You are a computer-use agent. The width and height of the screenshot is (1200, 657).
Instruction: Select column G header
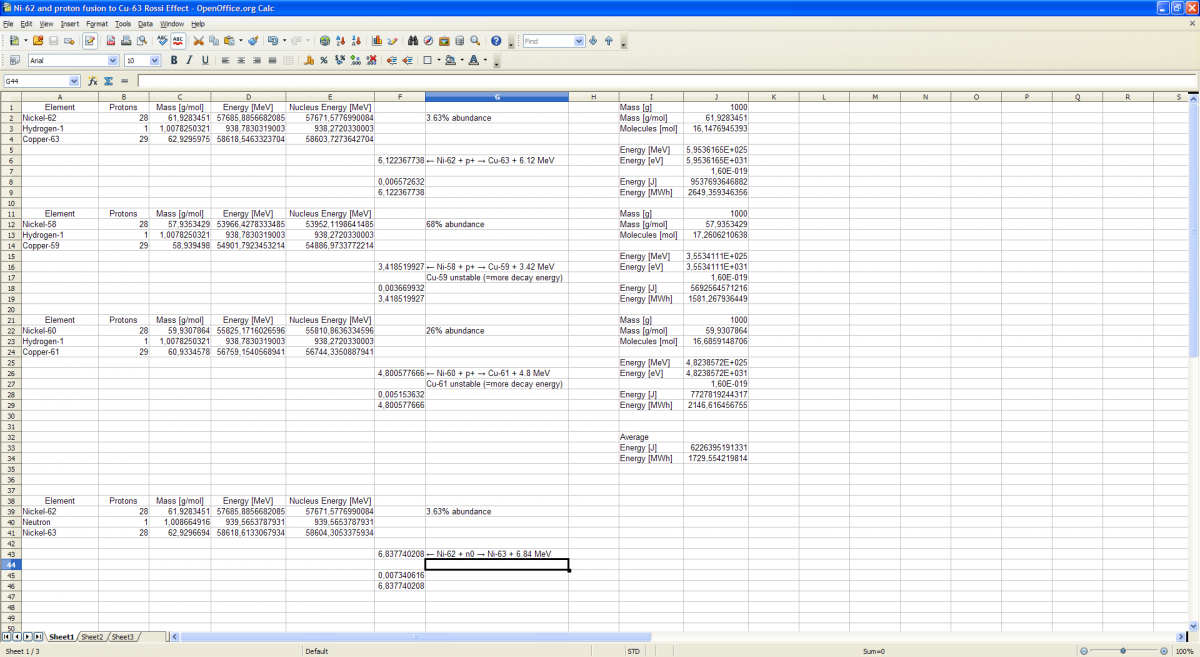497,97
